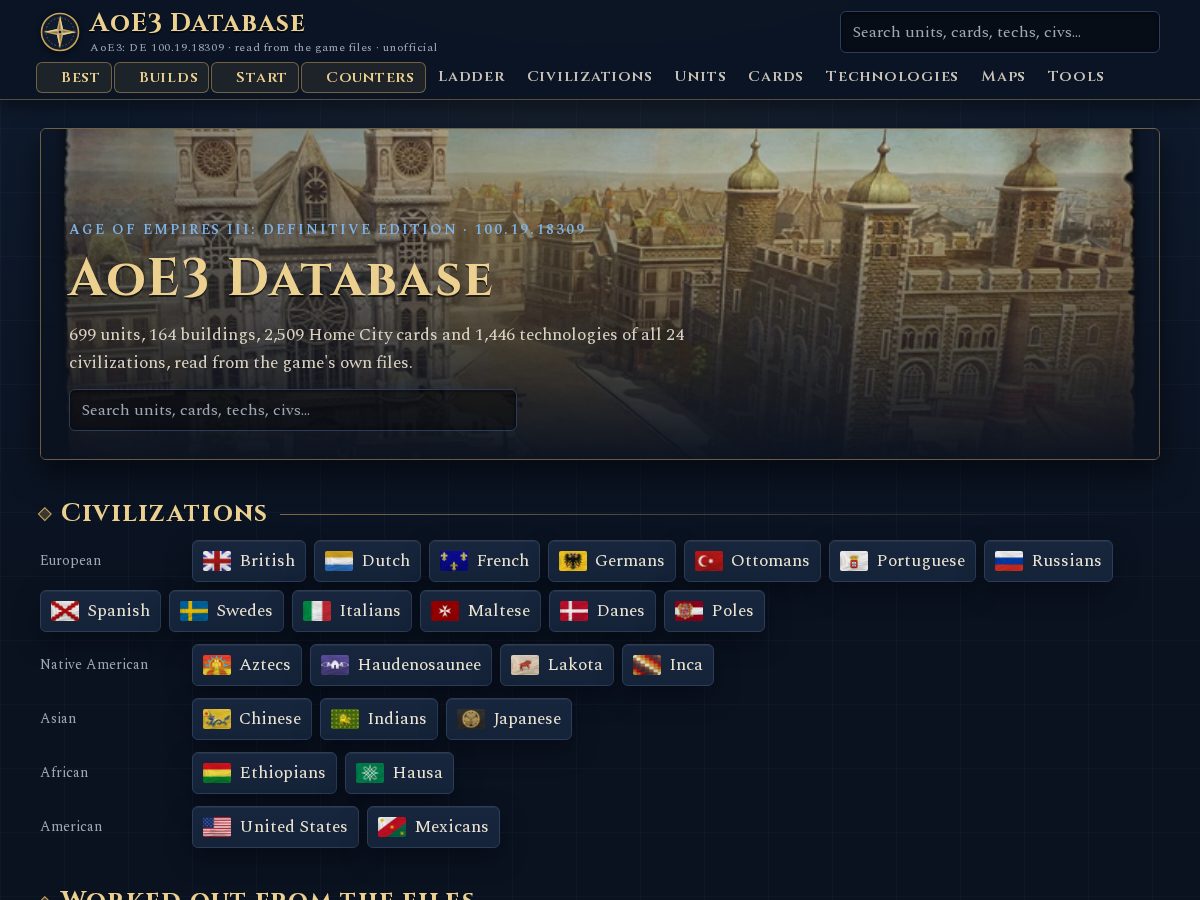Click the '699 units, 164 buildings' summary text
The height and width of the screenshot is (900, 1200).
pos(377,348)
